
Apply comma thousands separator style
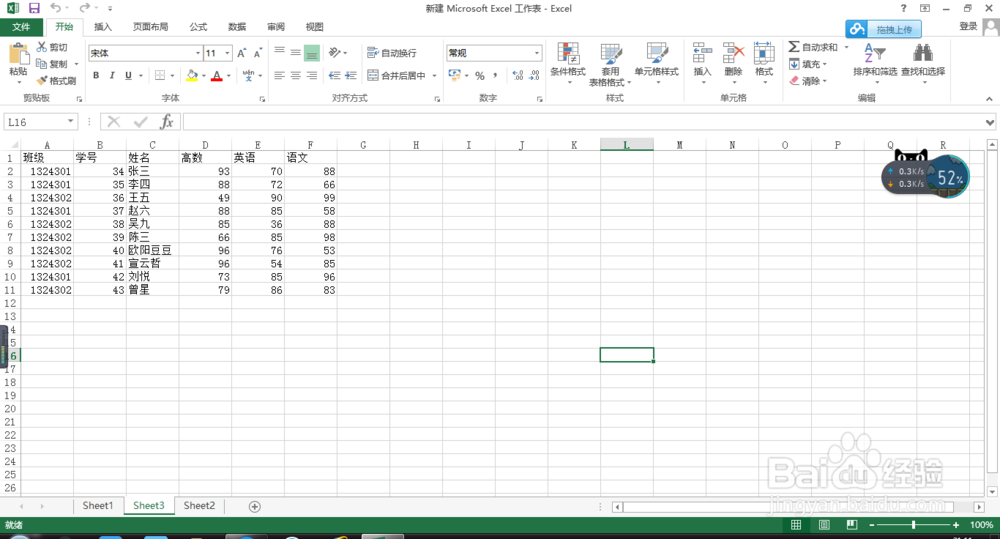point(496,75)
